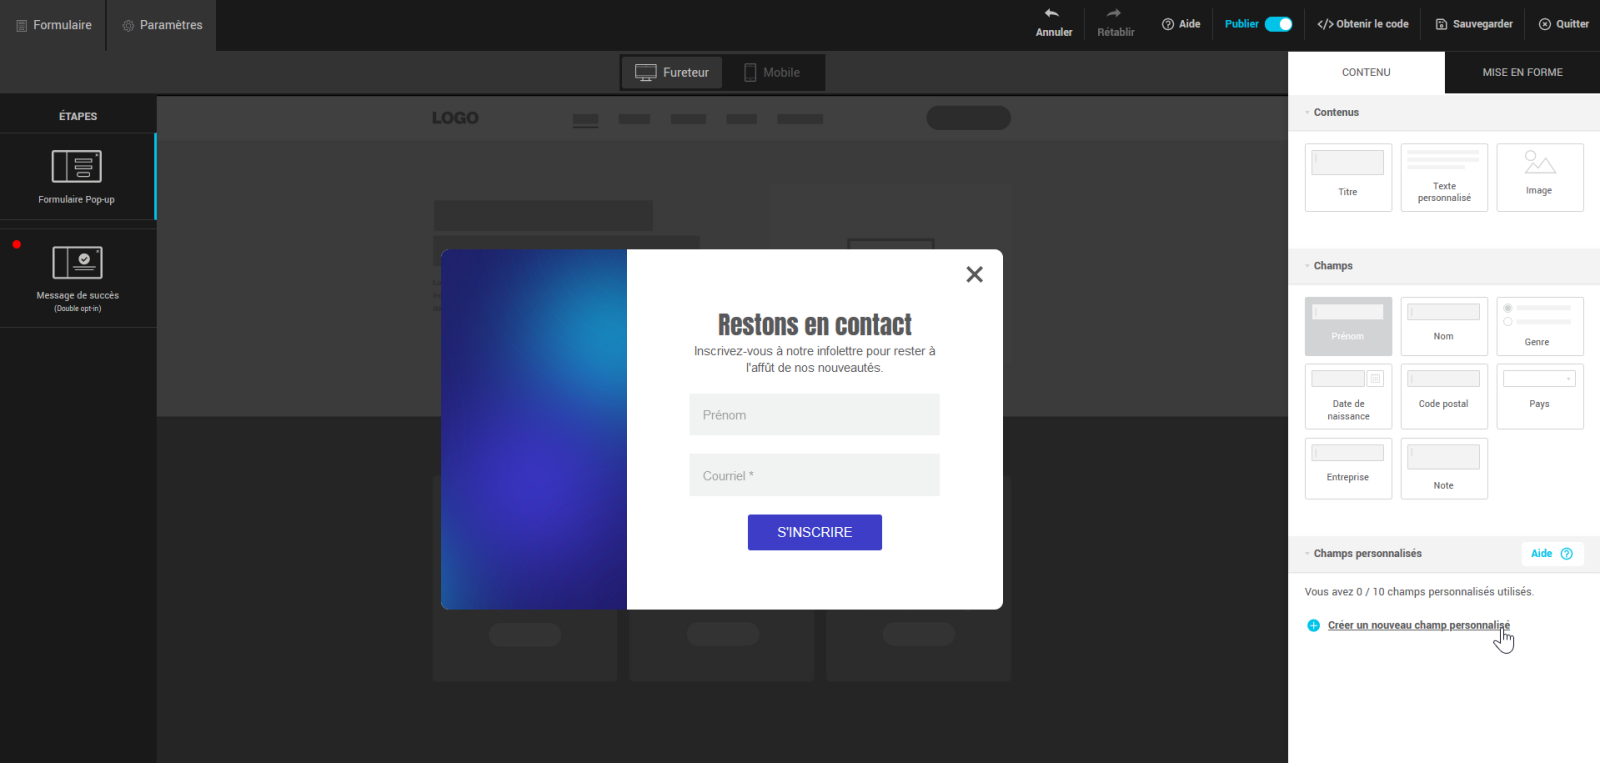
Task: Collapse the Contenus section
Action: [1307, 113]
